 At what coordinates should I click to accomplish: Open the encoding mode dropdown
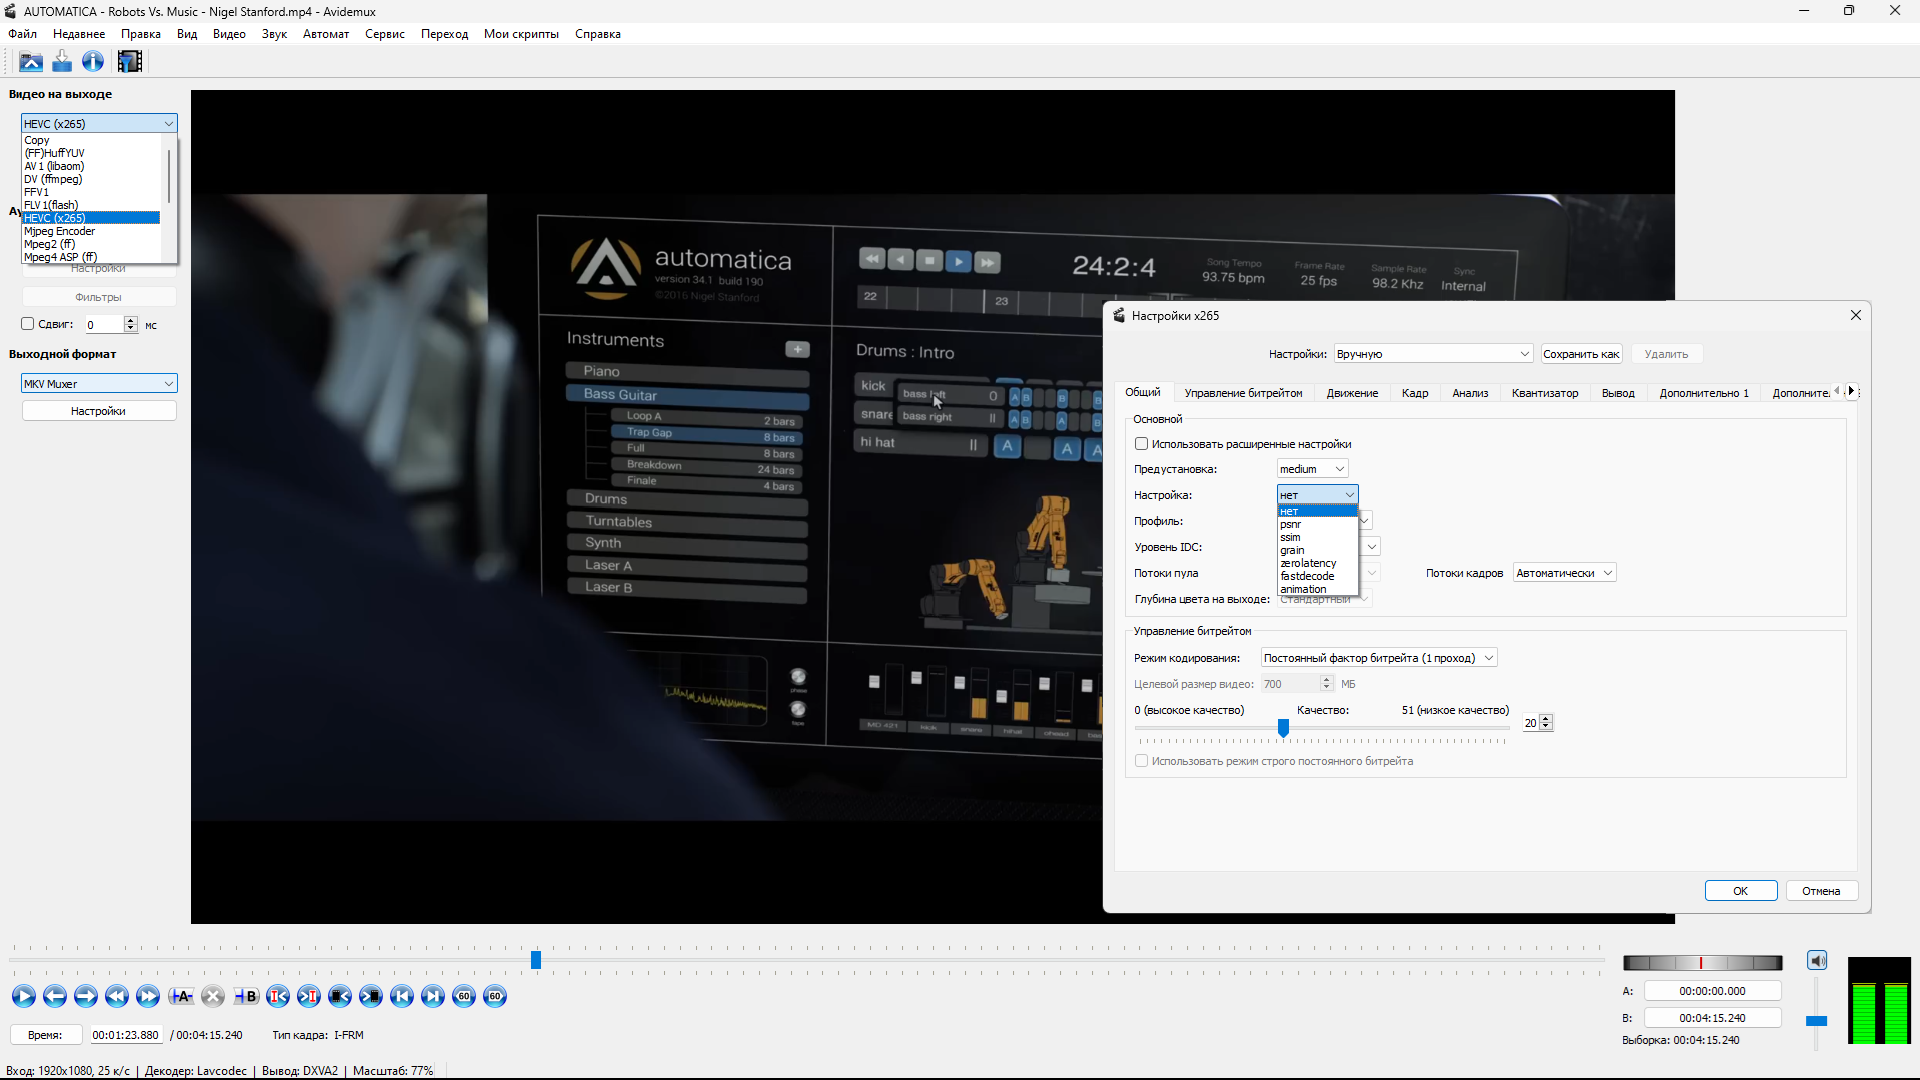tap(1379, 658)
